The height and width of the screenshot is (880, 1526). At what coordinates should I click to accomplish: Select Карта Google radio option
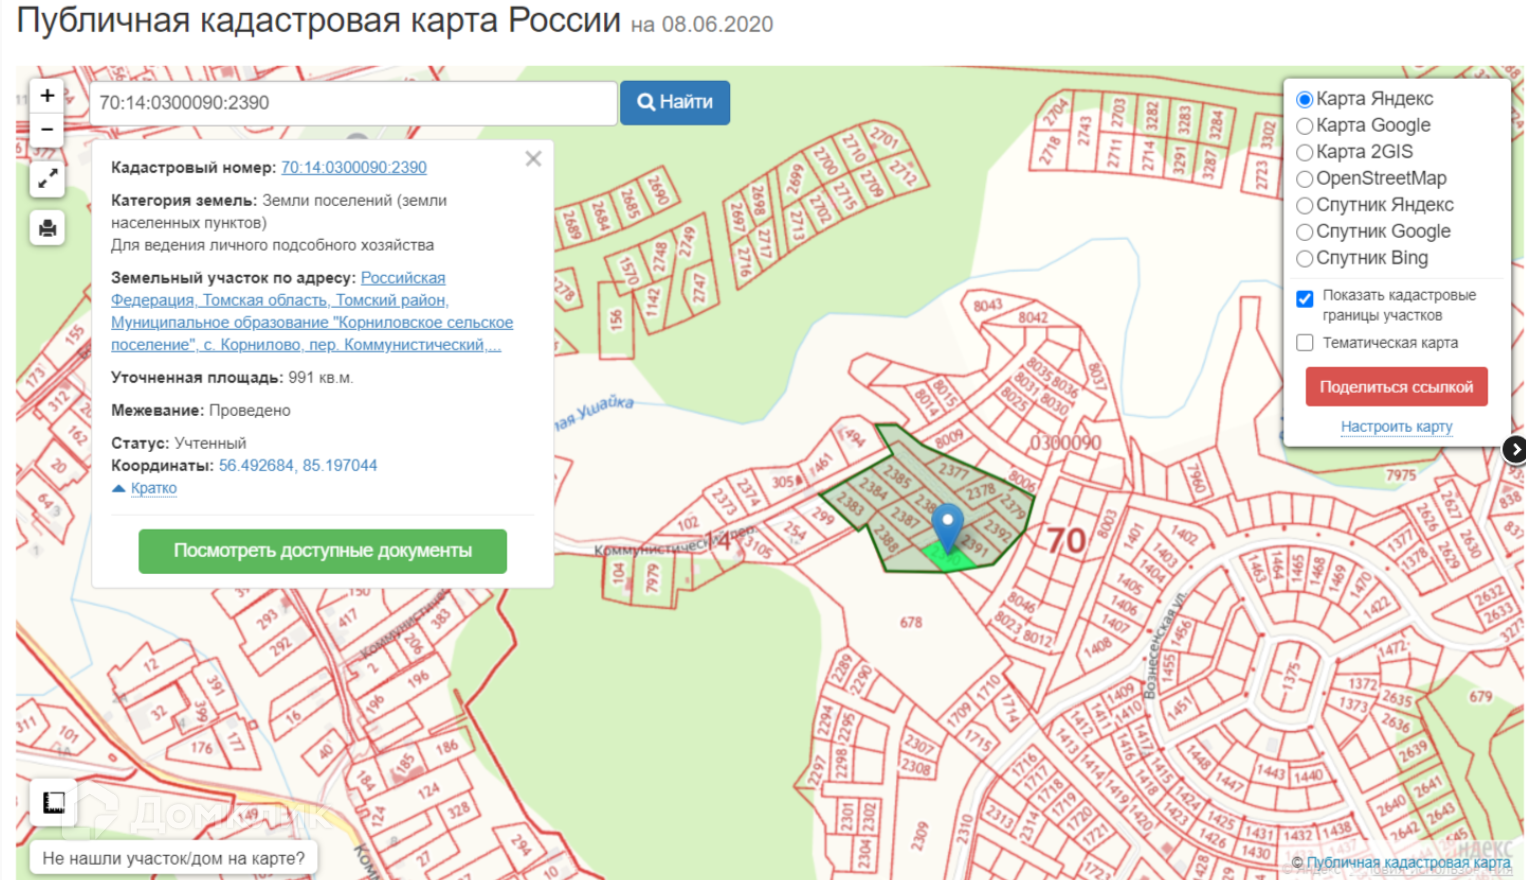(1305, 126)
